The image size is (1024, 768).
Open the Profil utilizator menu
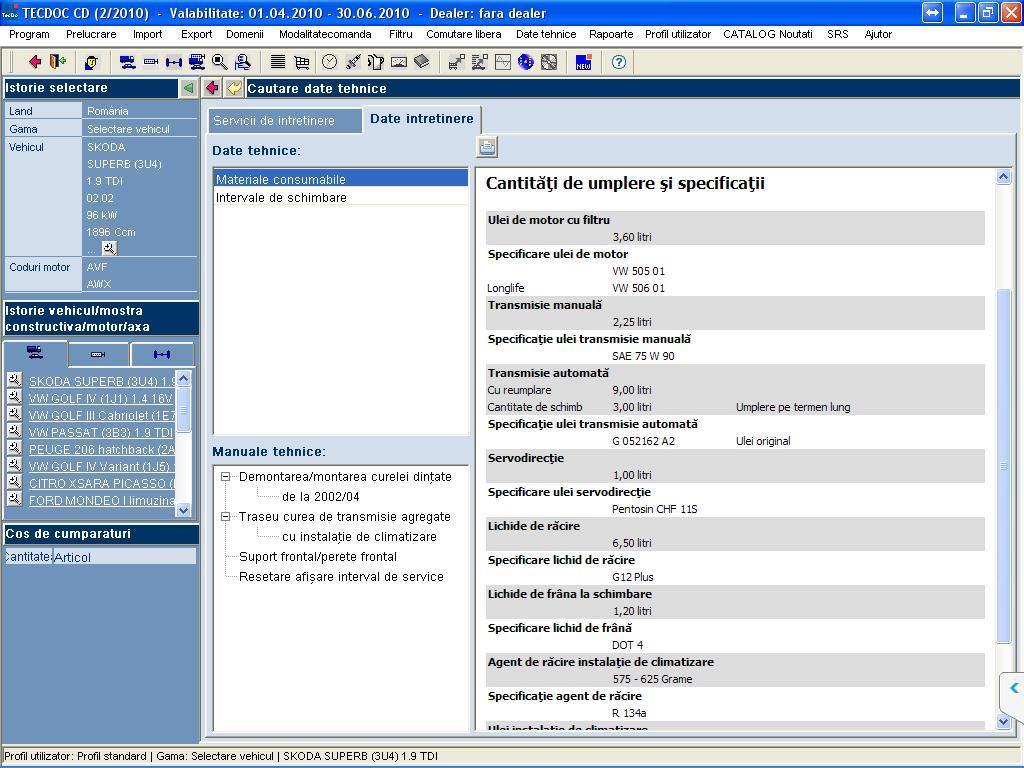point(678,35)
